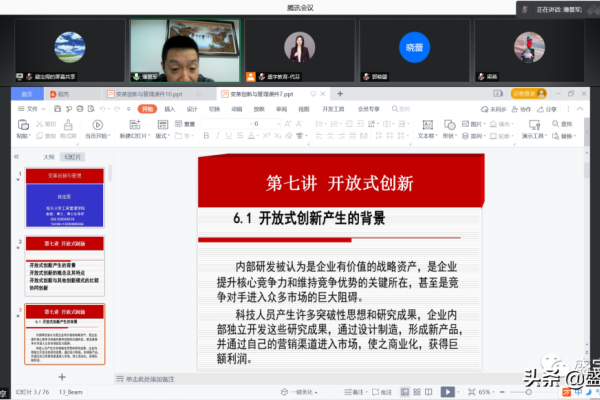Open the slide Layout icon

[x=163, y=125]
